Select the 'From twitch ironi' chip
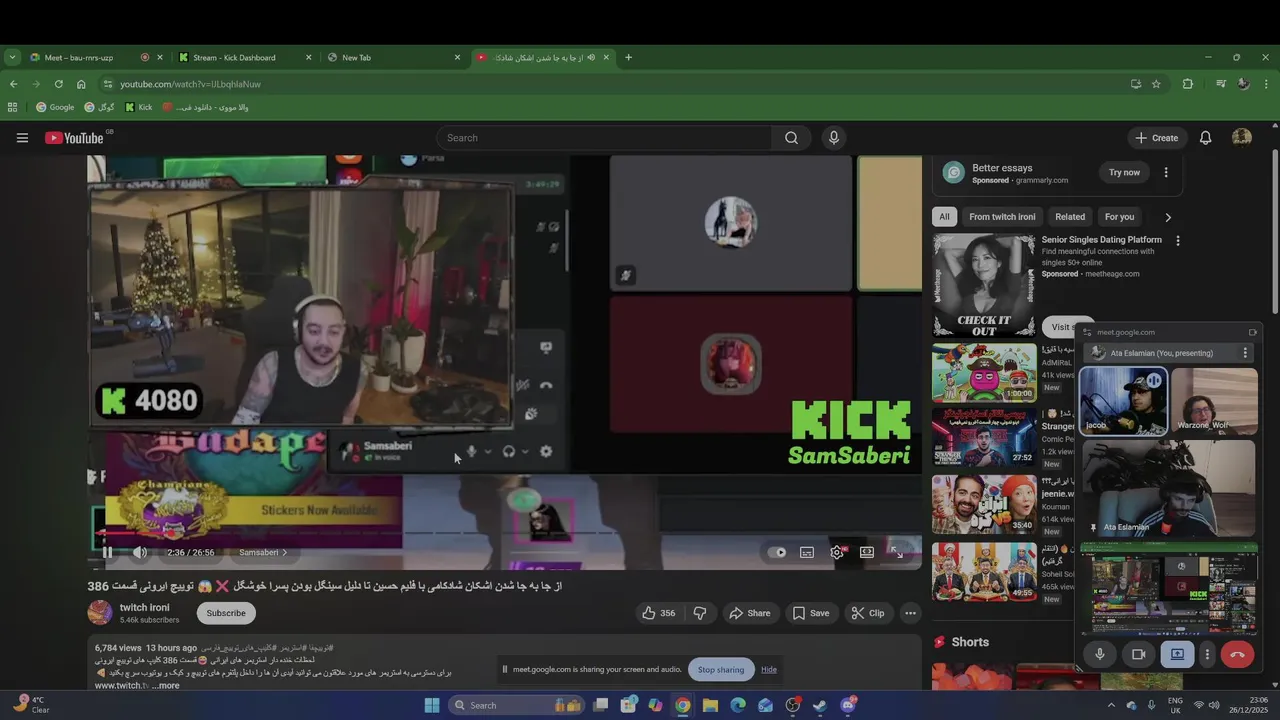1280x720 pixels. (1002, 217)
